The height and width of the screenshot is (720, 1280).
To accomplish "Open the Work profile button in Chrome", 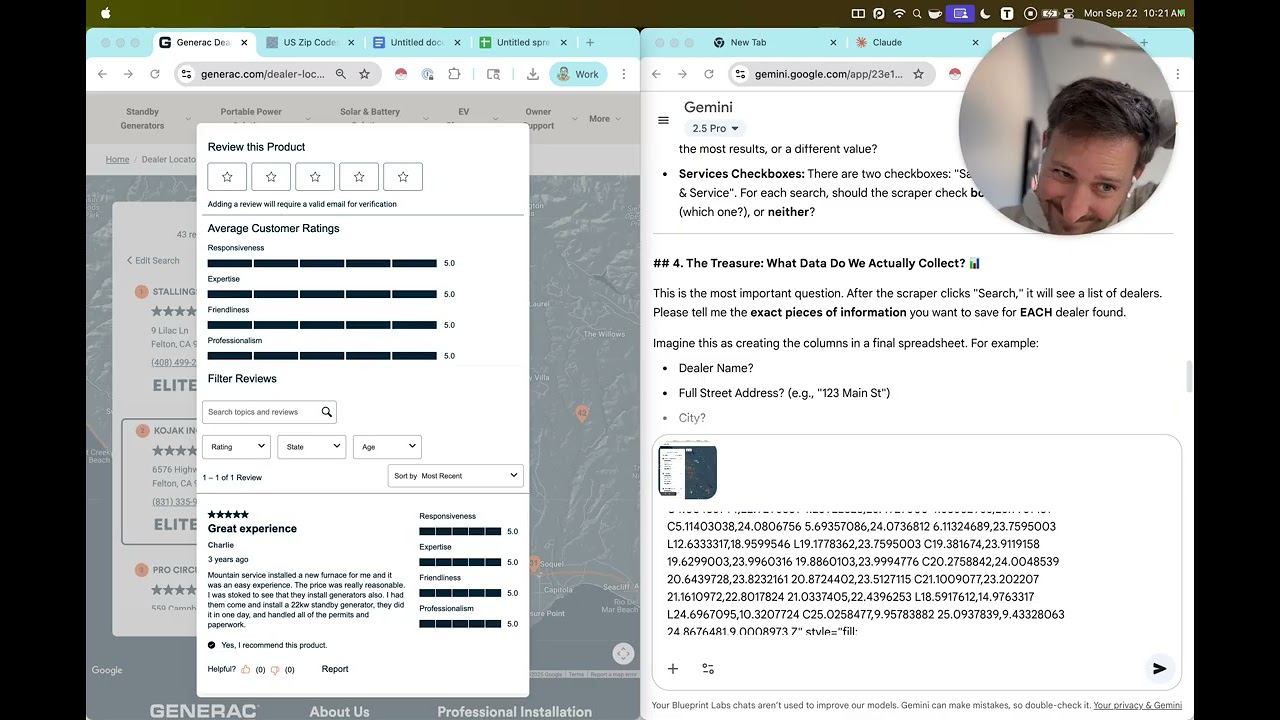I will 578,74.
